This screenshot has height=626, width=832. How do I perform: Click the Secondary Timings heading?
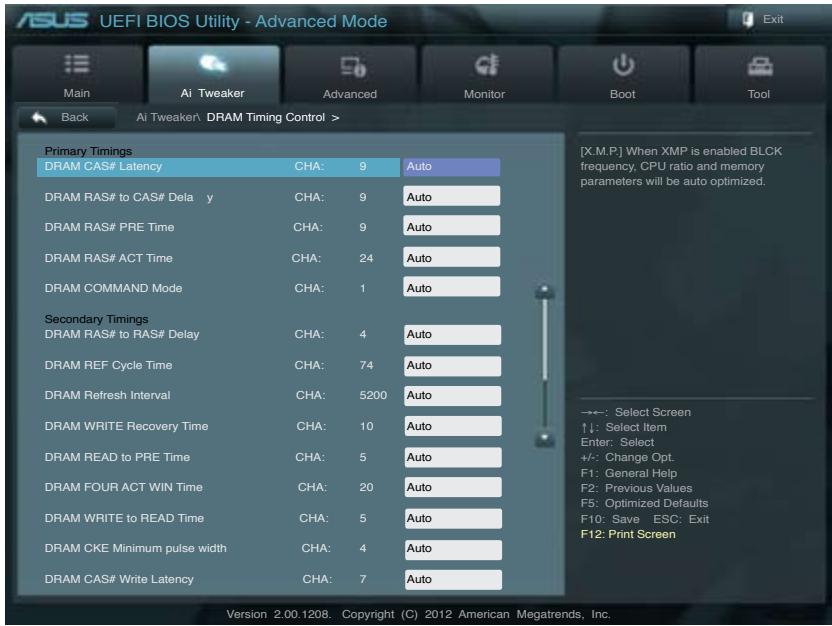click(x=97, y=319)
